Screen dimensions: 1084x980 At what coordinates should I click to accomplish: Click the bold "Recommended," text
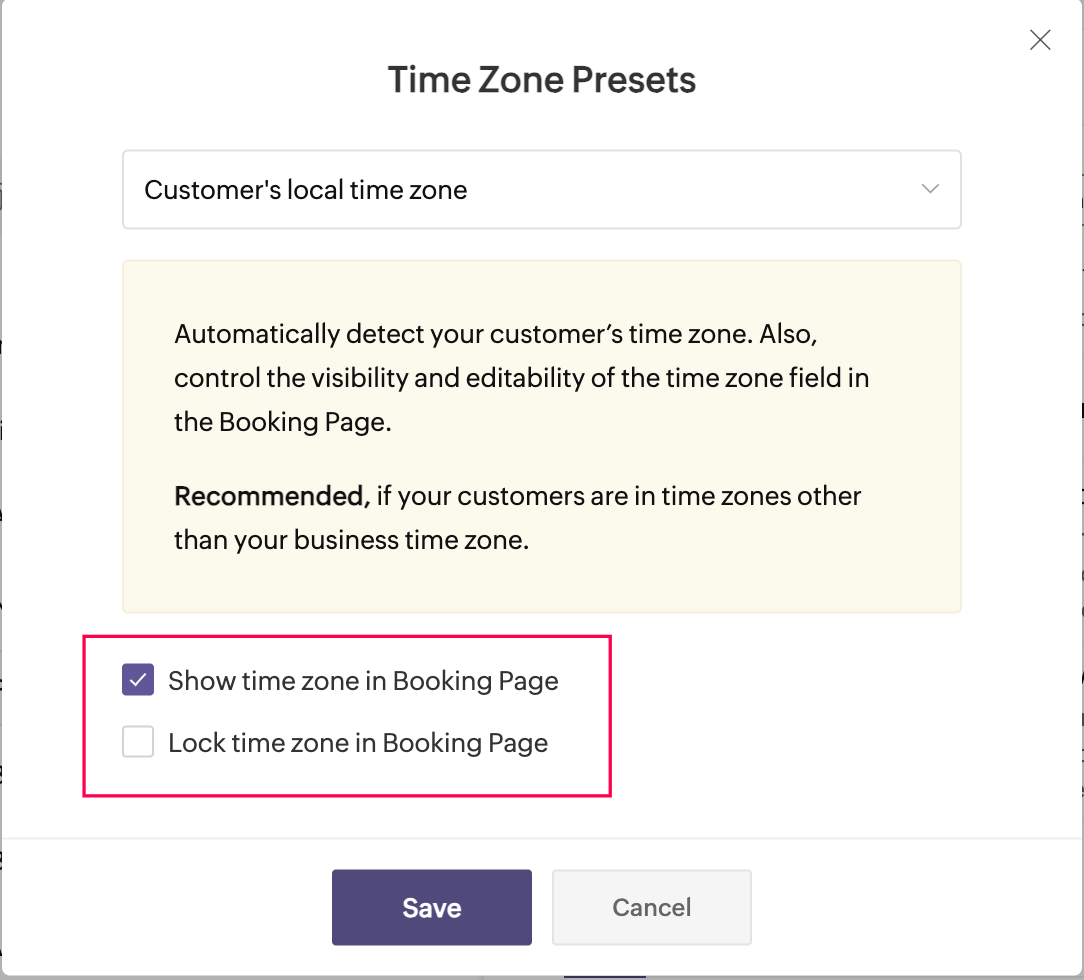pos(272,496)
